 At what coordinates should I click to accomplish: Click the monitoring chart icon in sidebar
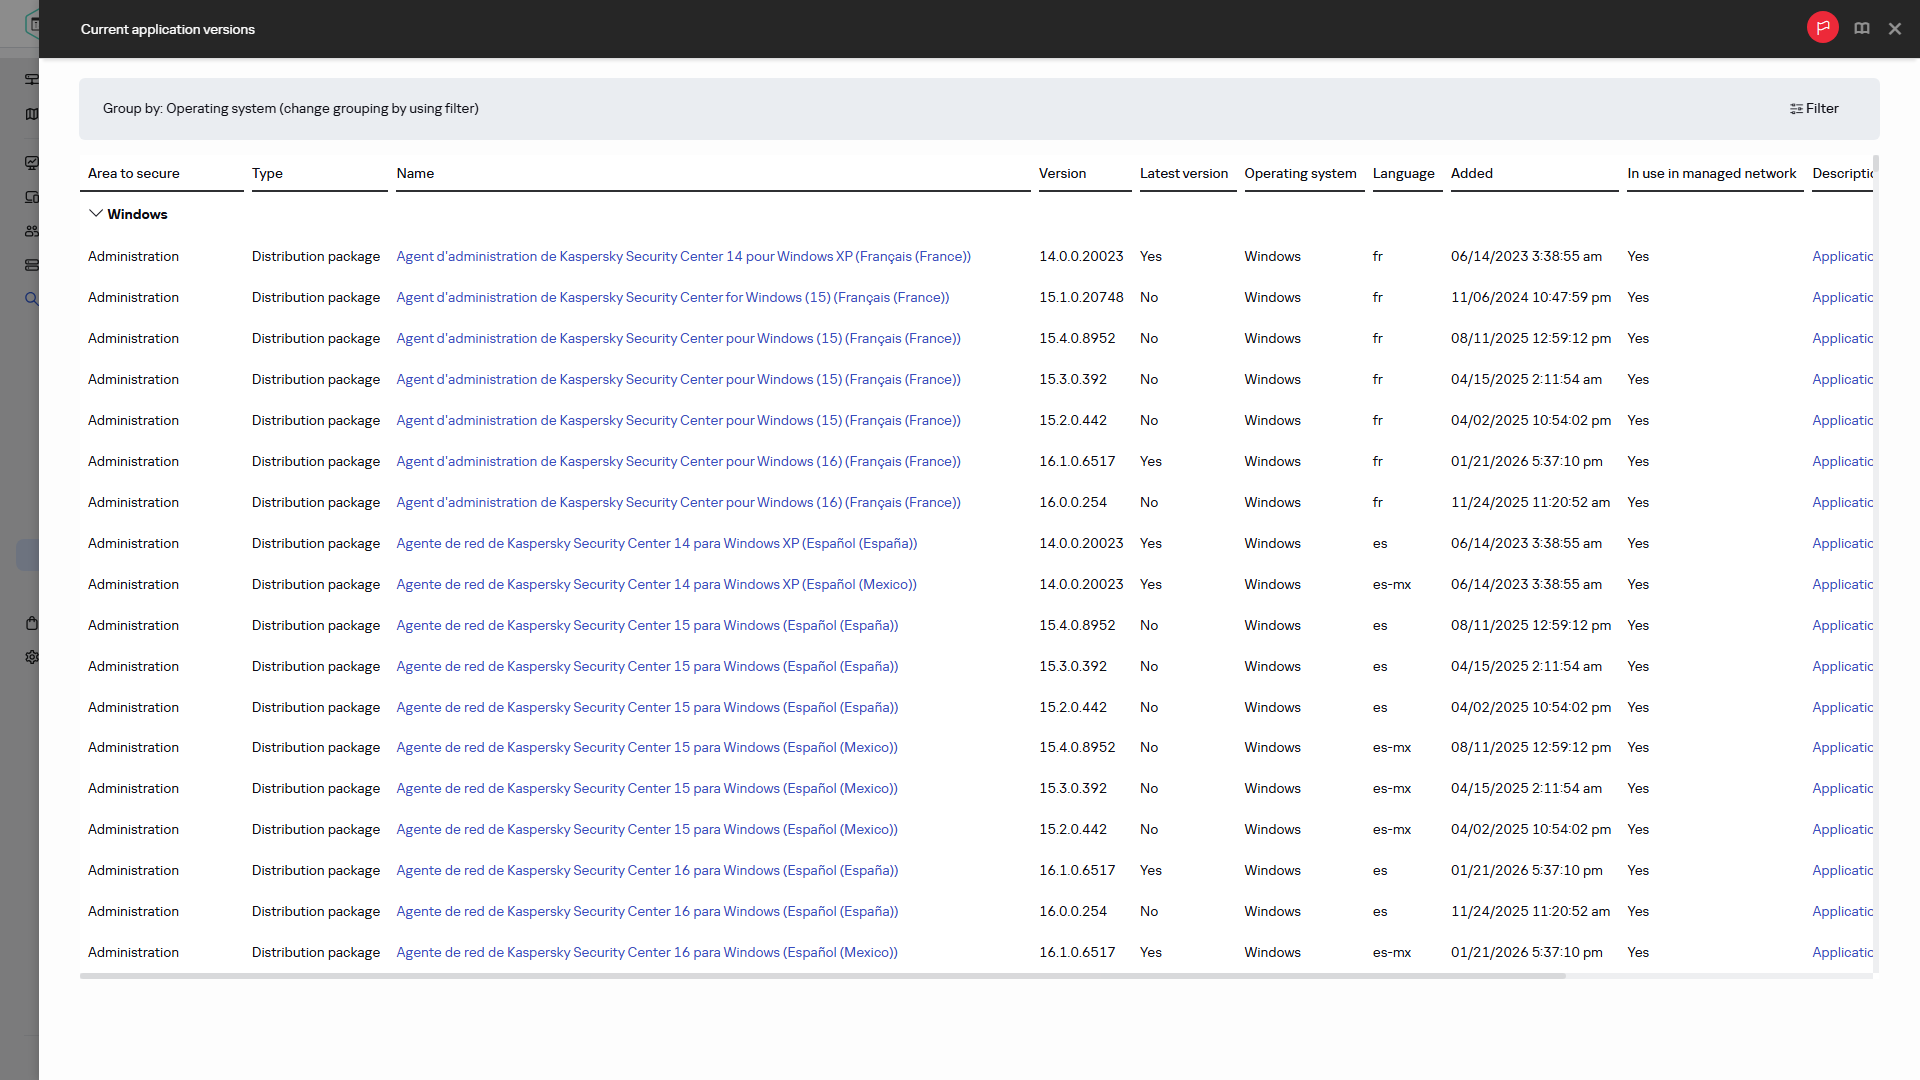pos(32,162)
